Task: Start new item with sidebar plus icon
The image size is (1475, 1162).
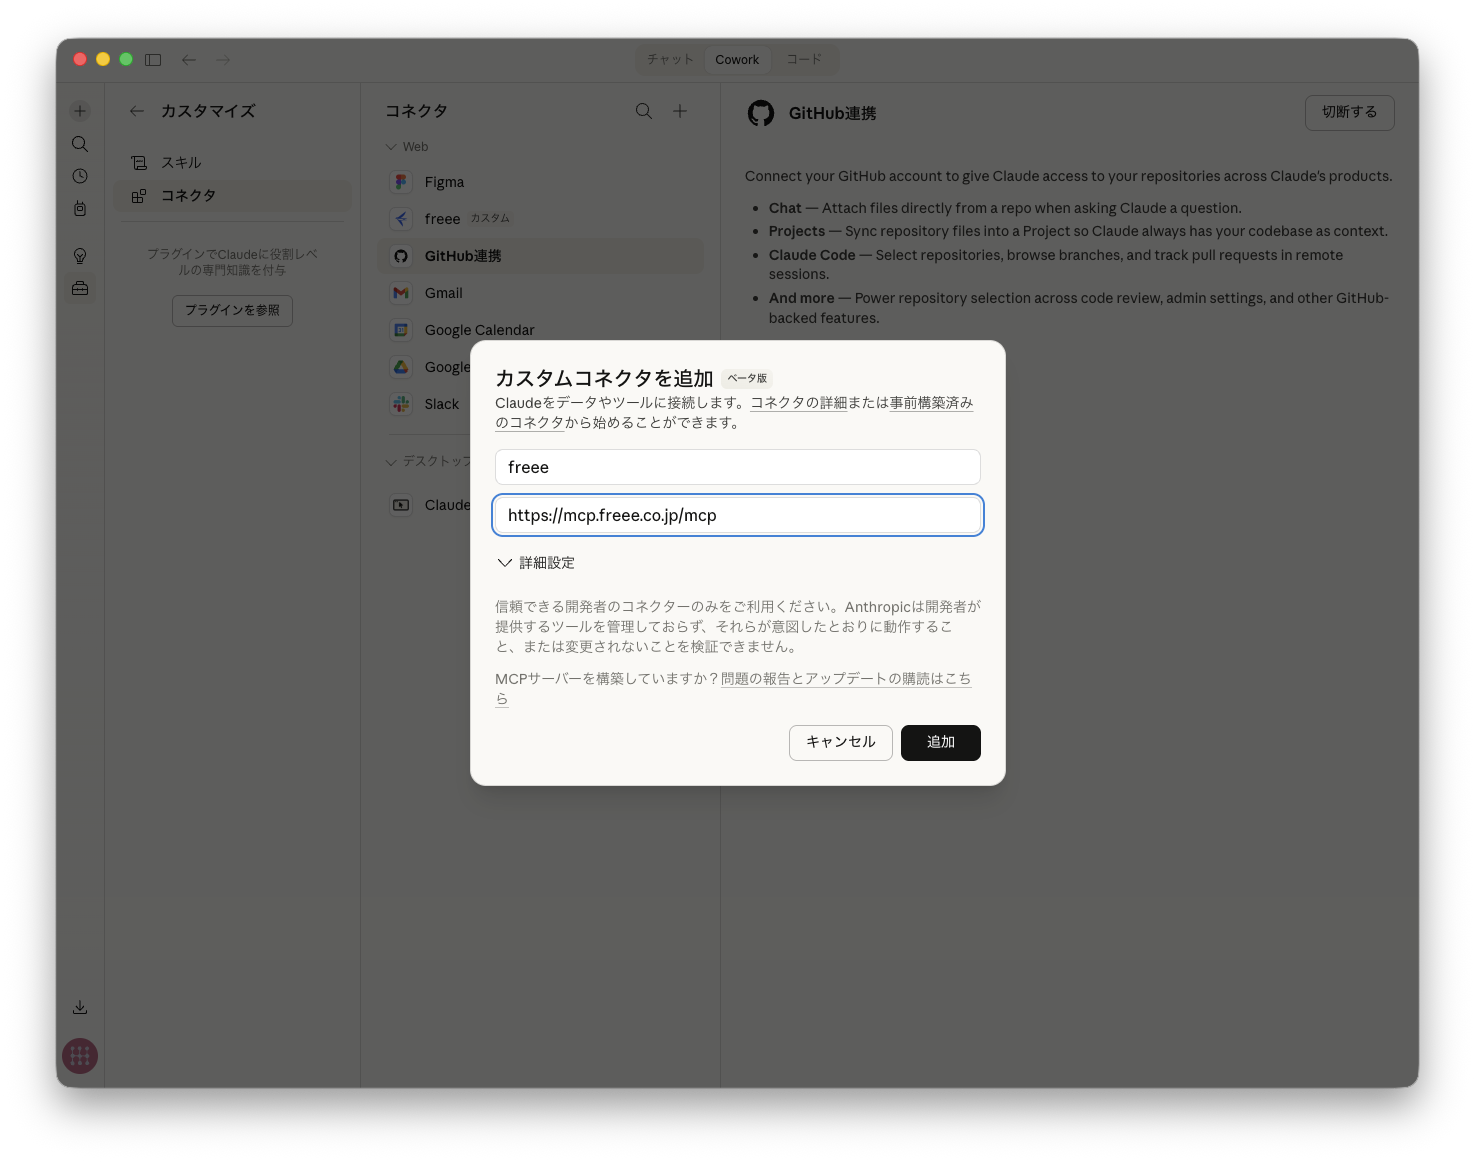Action: (x=80, y=111)
